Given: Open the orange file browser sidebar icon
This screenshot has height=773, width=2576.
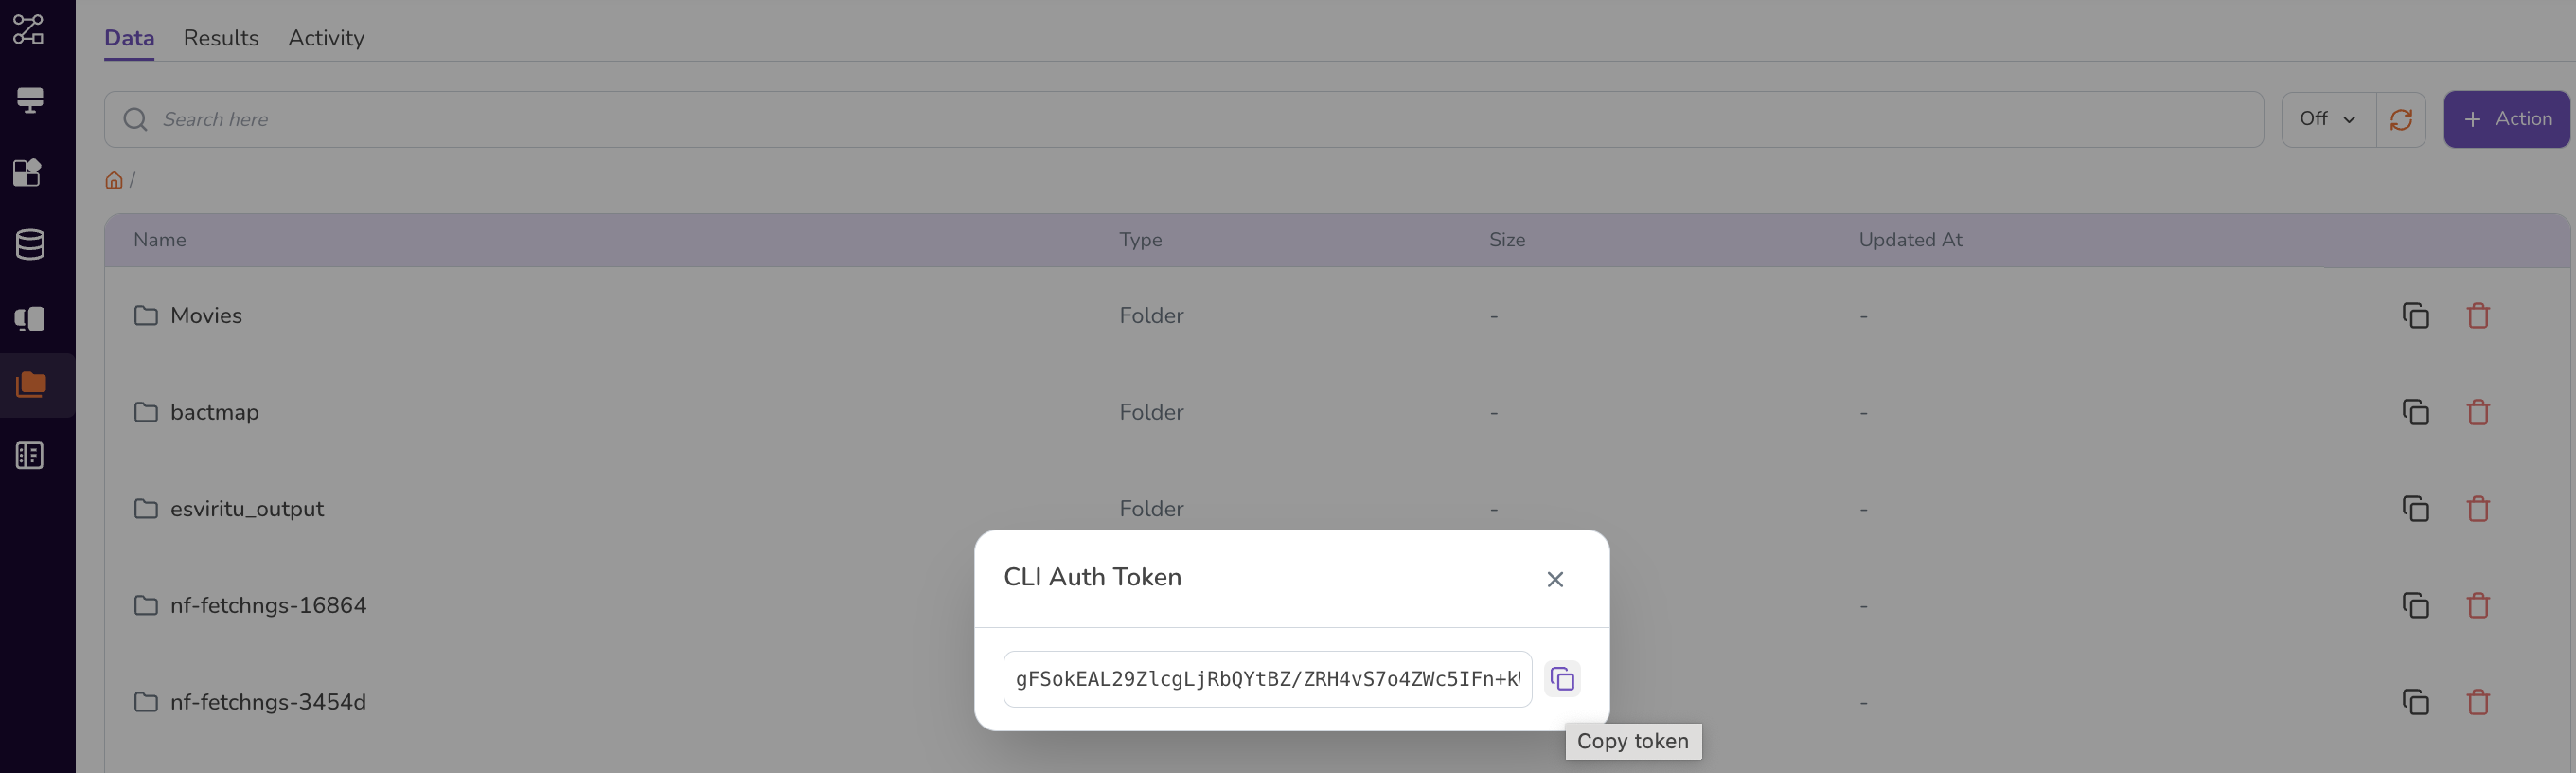Looking at the screenshot, I should pyautogui.click(x=31, y=384).
